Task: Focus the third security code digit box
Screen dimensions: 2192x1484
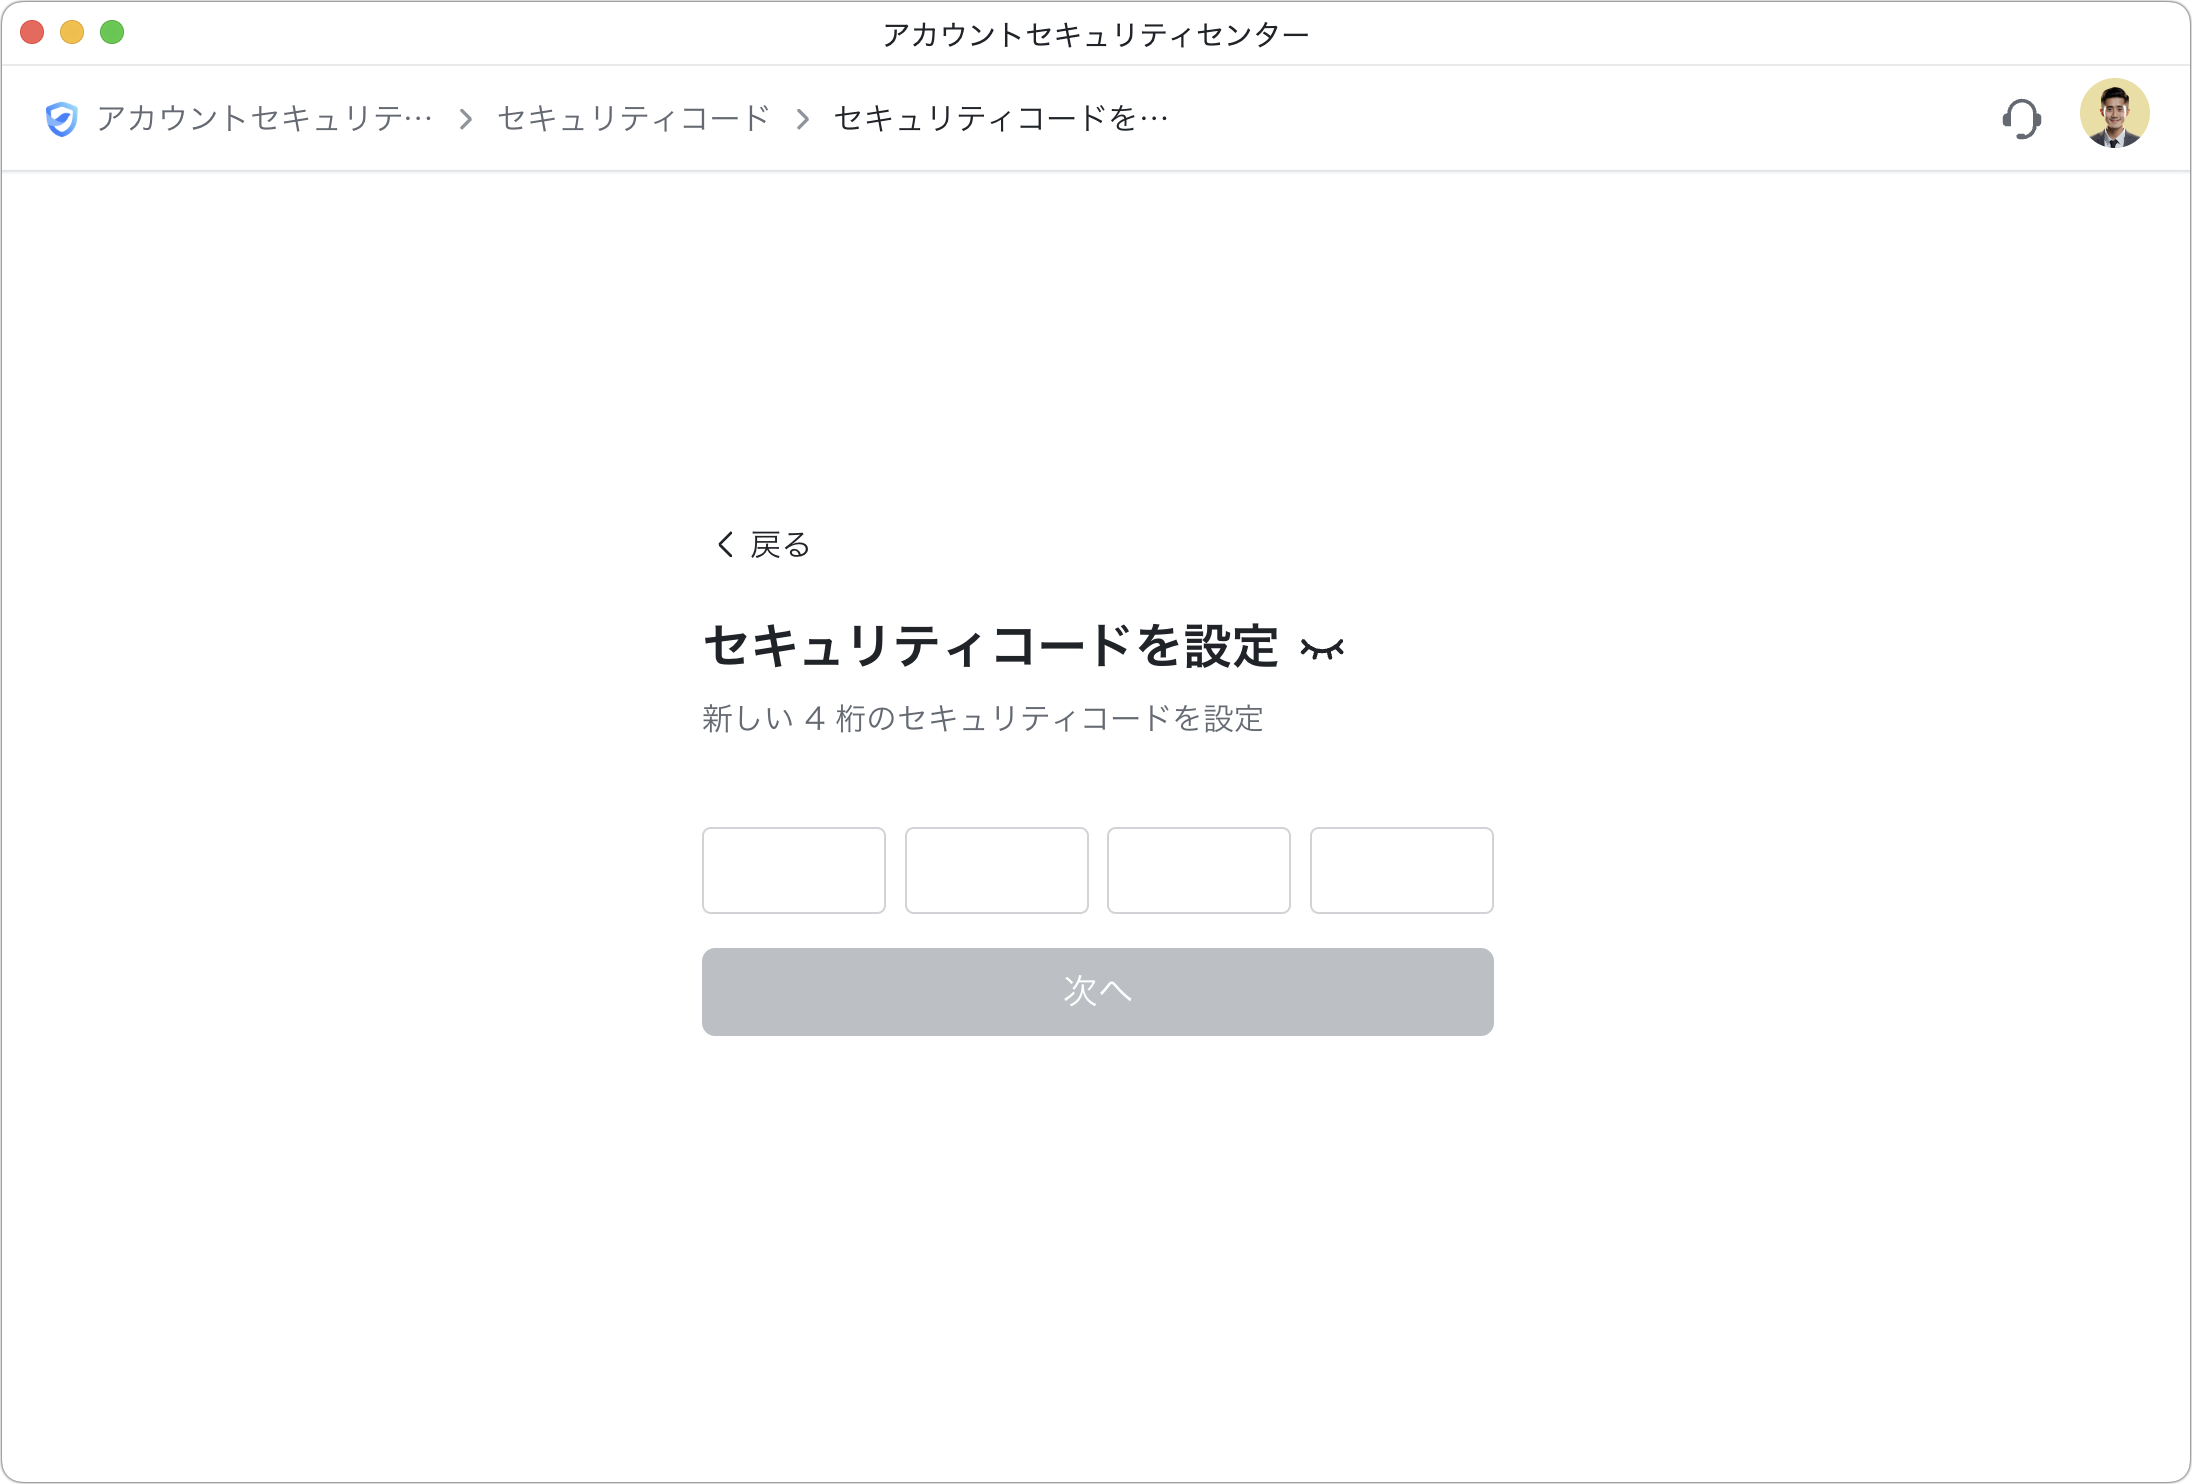Action: [1198, 870]
